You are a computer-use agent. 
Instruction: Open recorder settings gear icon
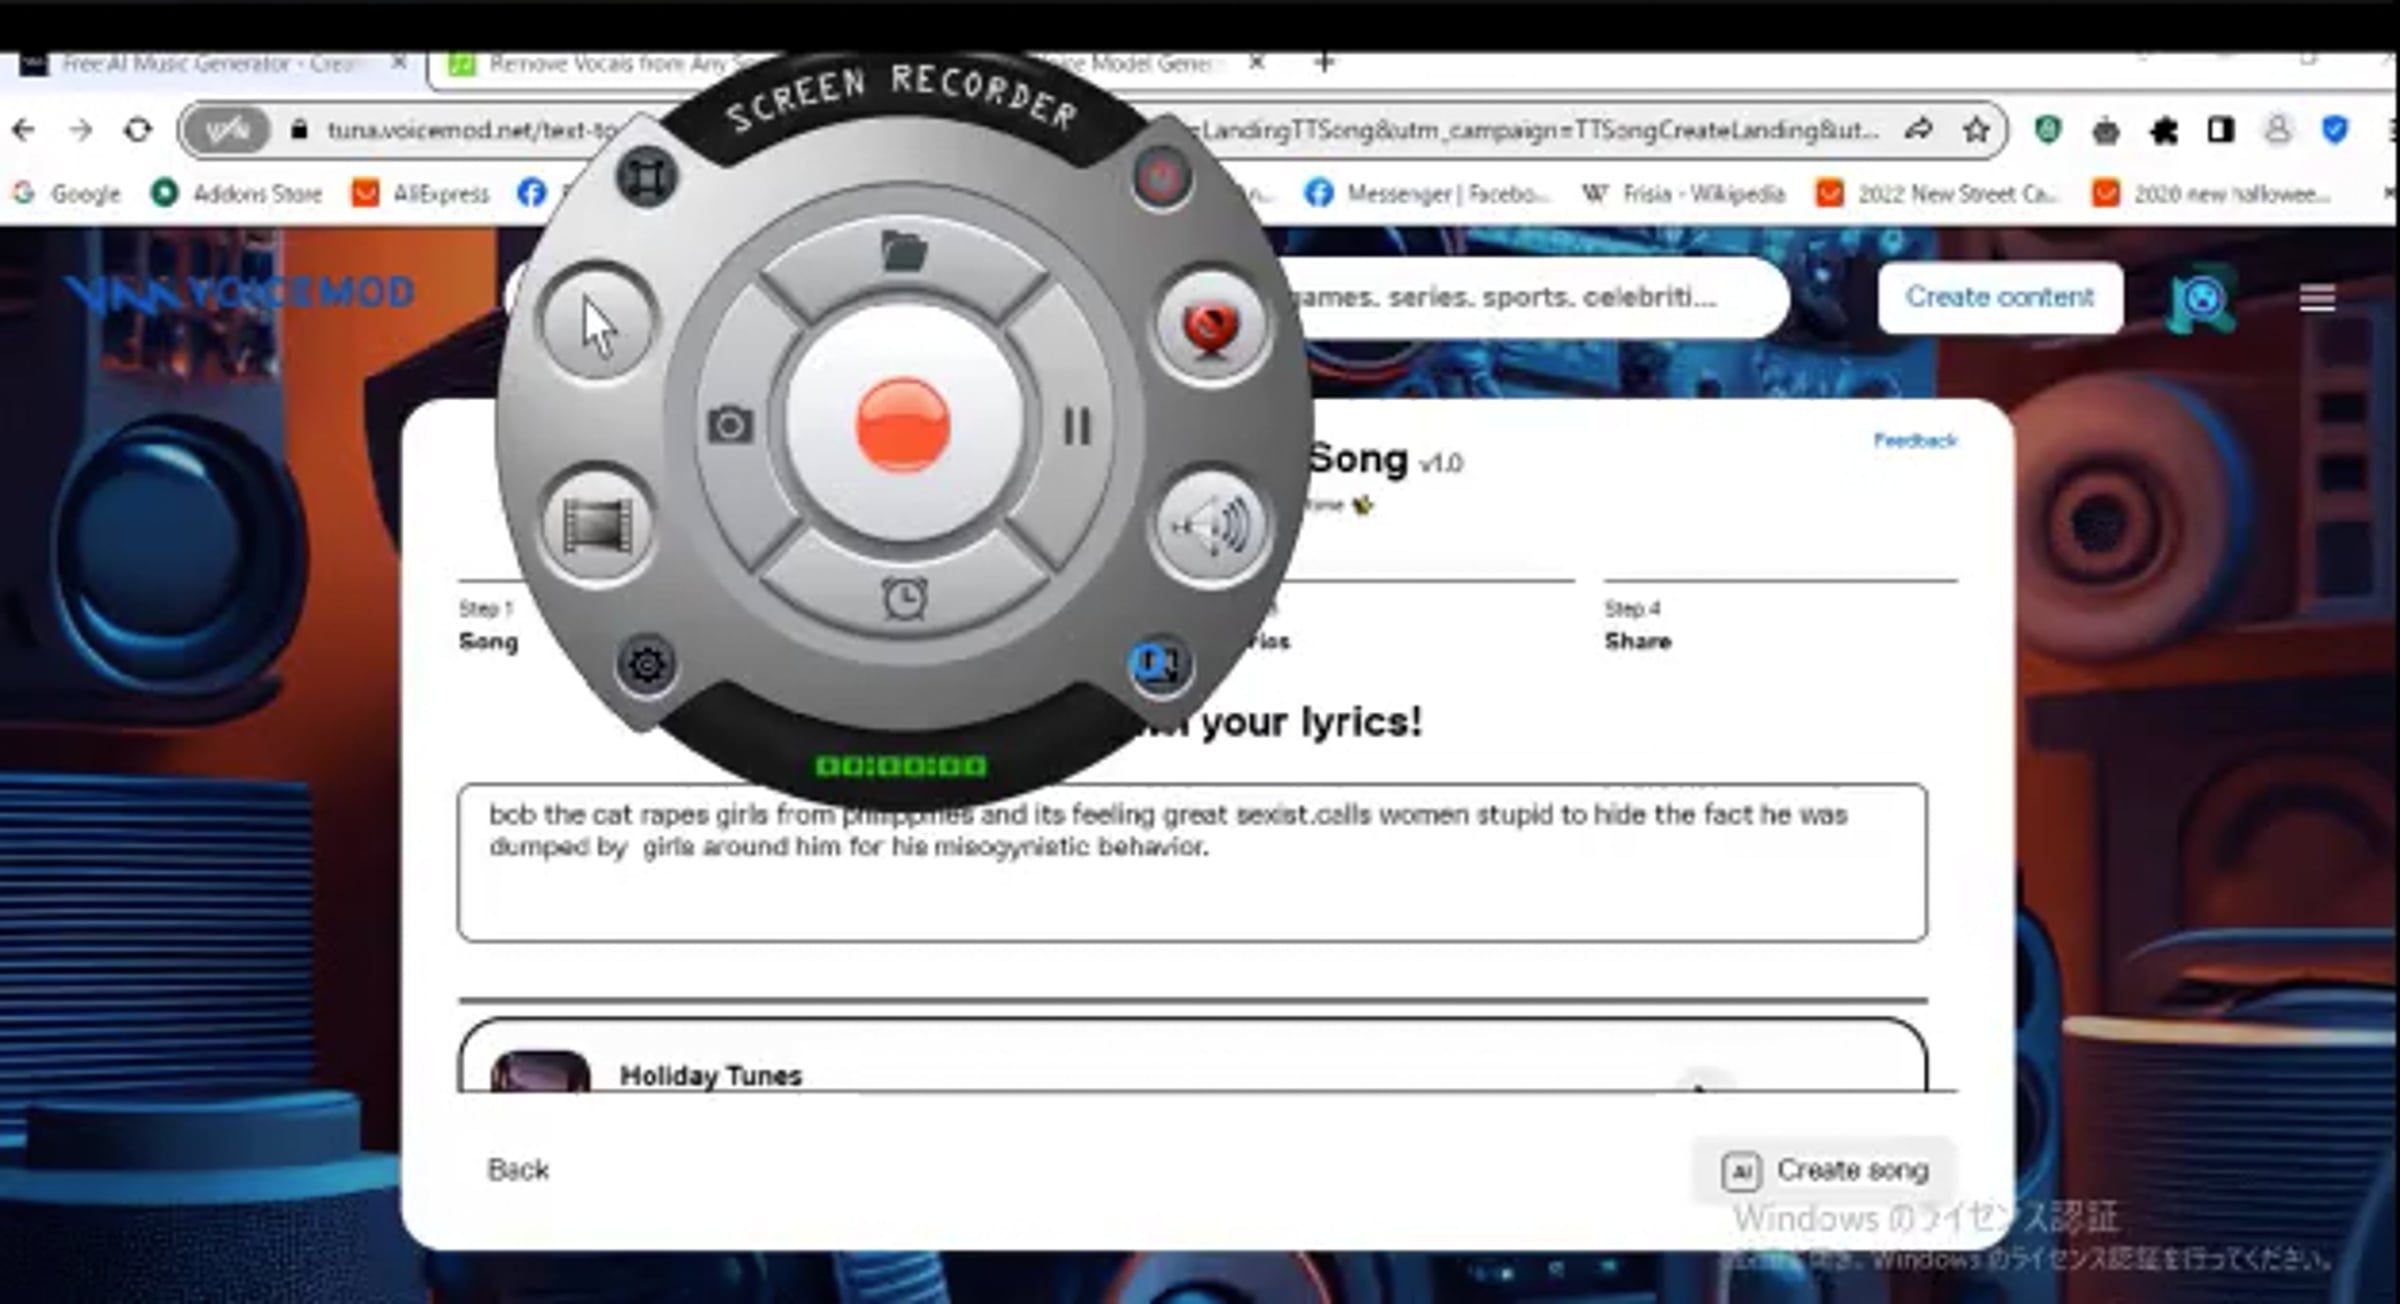pos(646,664)
